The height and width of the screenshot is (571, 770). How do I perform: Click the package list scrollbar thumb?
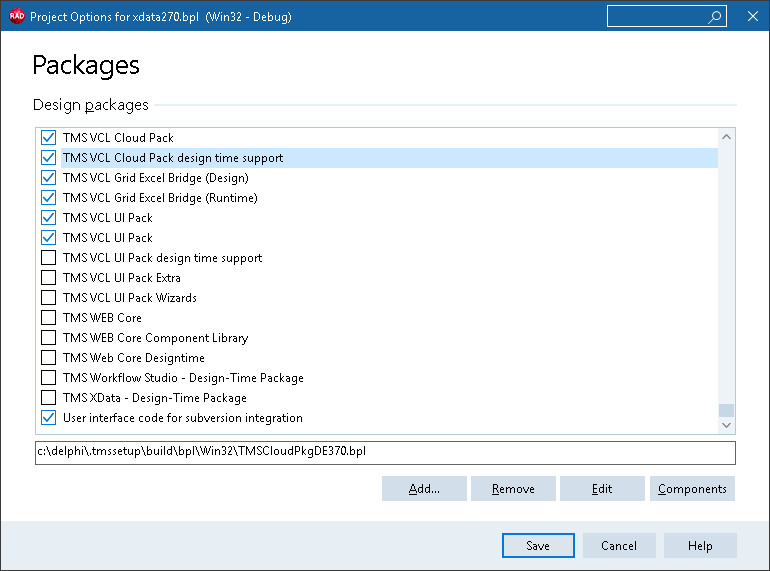click(726, 410)
